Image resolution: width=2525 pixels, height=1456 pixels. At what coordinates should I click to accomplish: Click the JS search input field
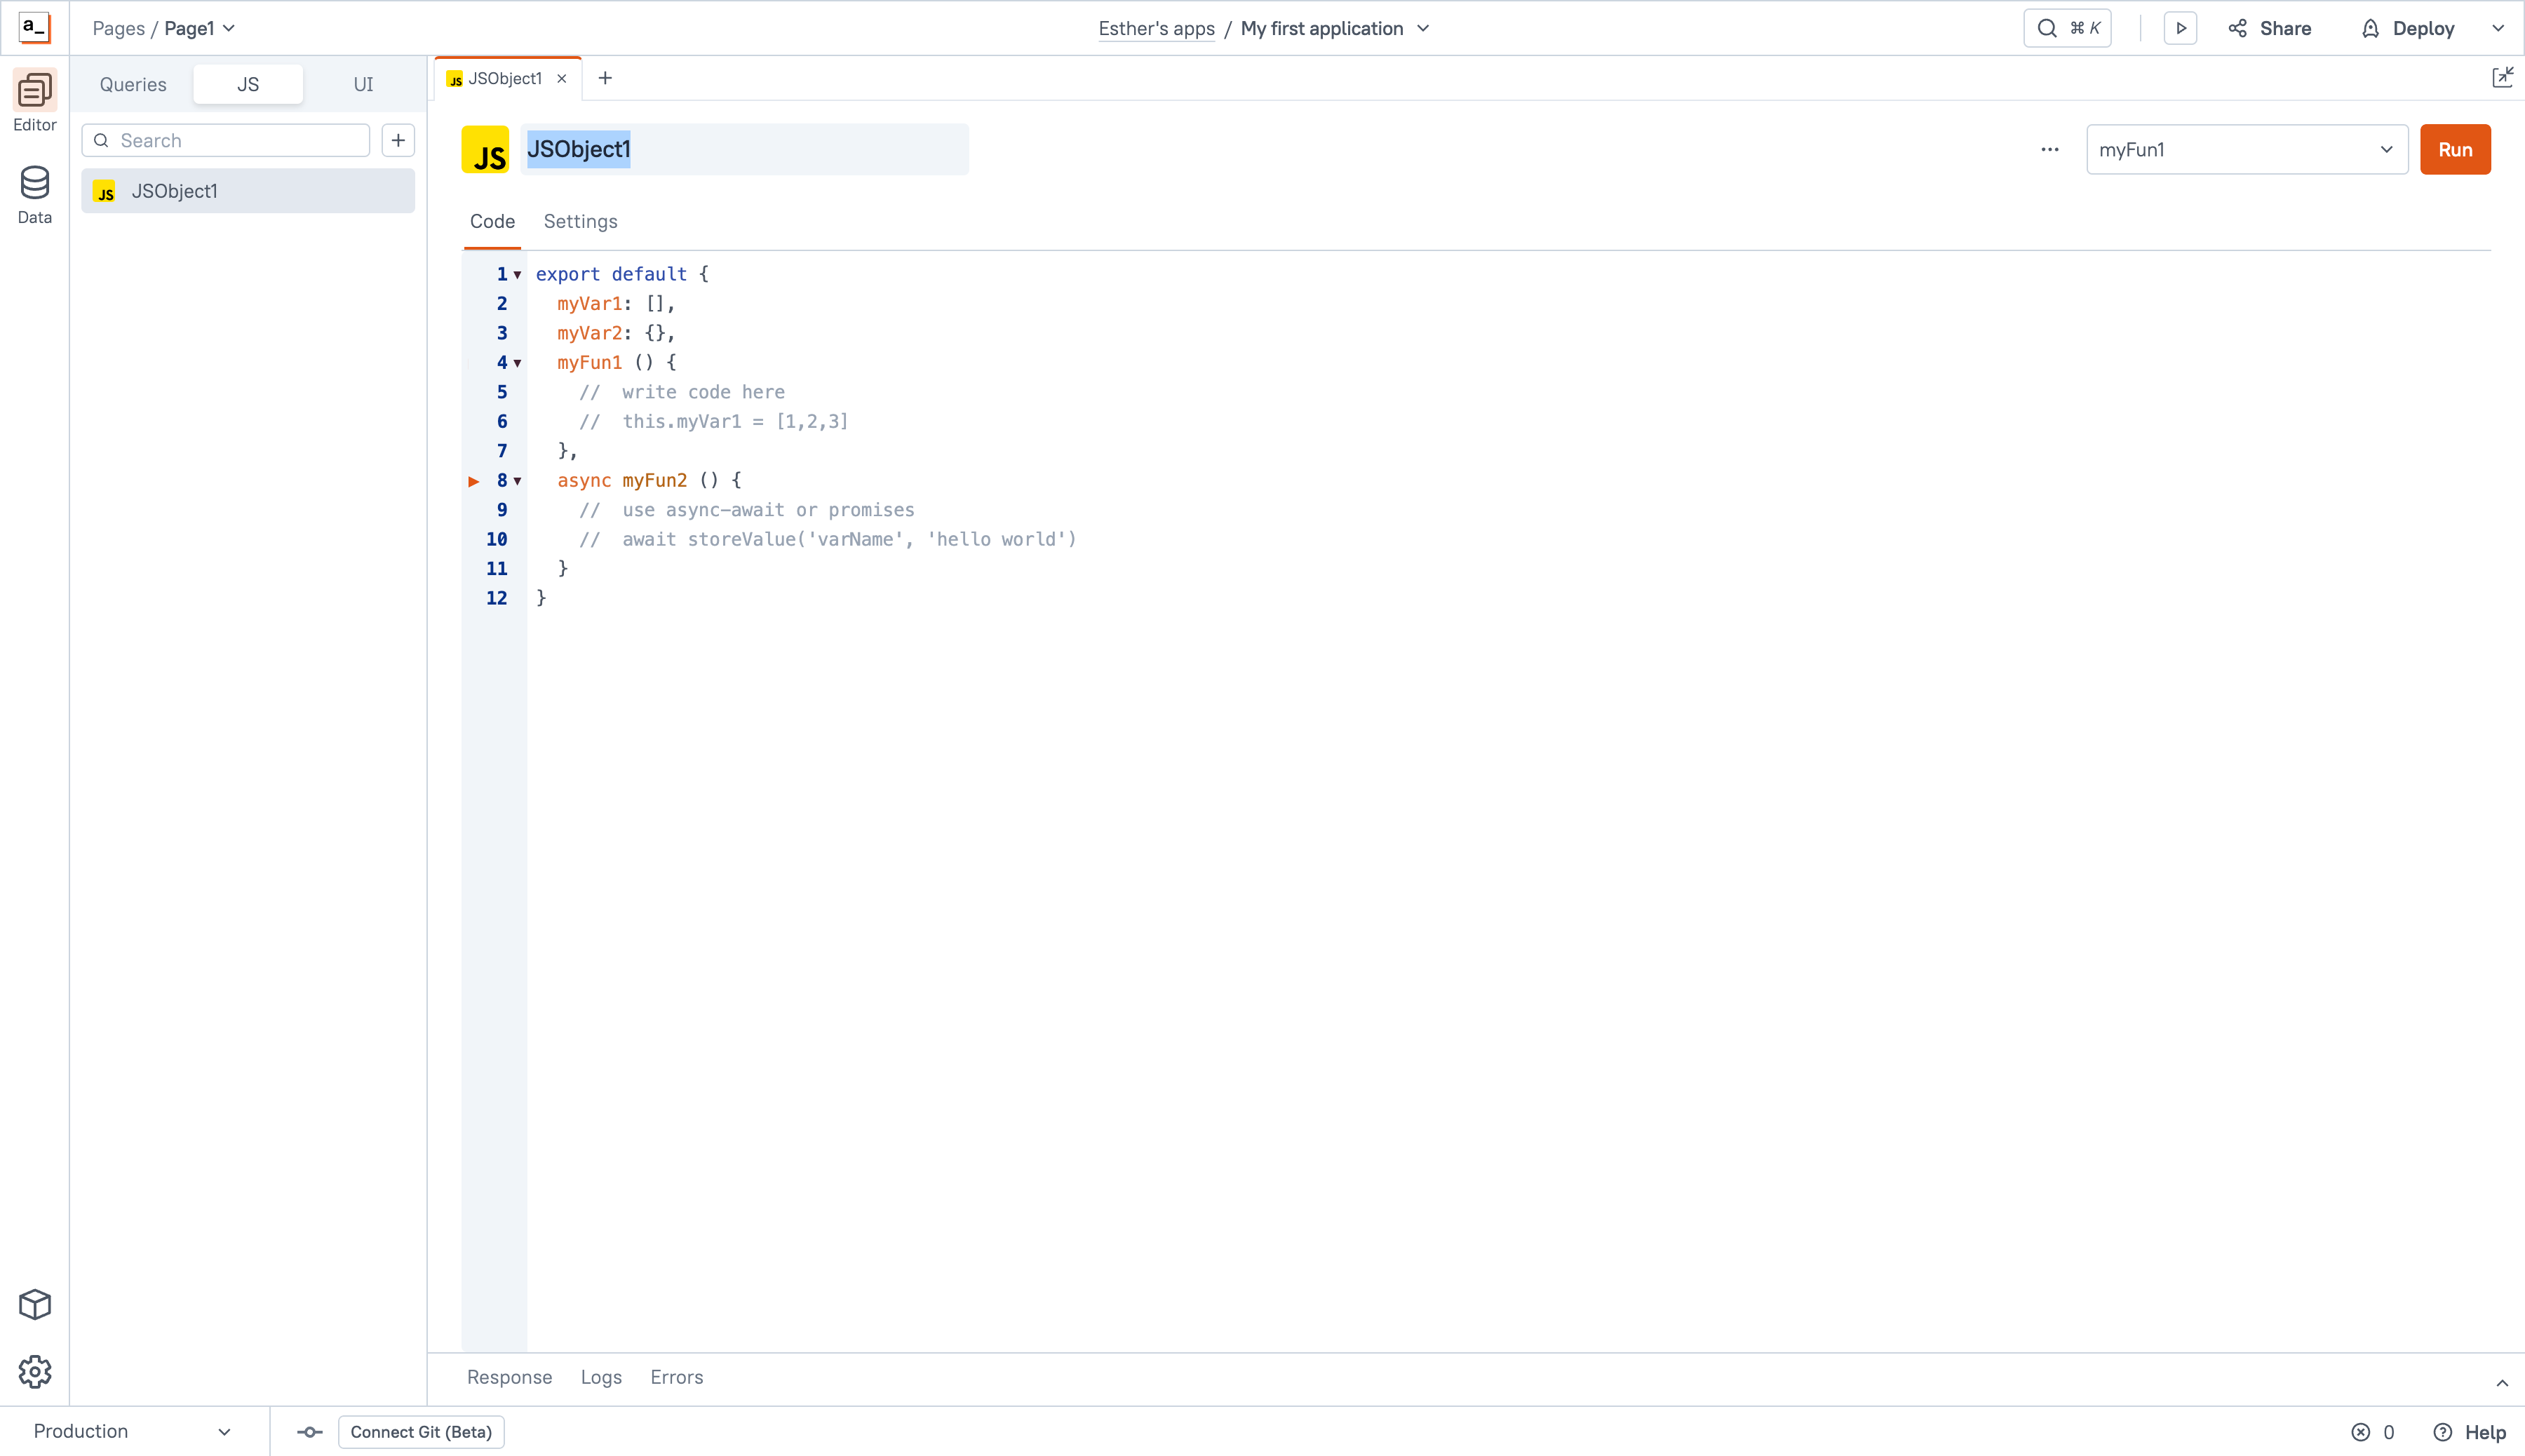[238, 140]
